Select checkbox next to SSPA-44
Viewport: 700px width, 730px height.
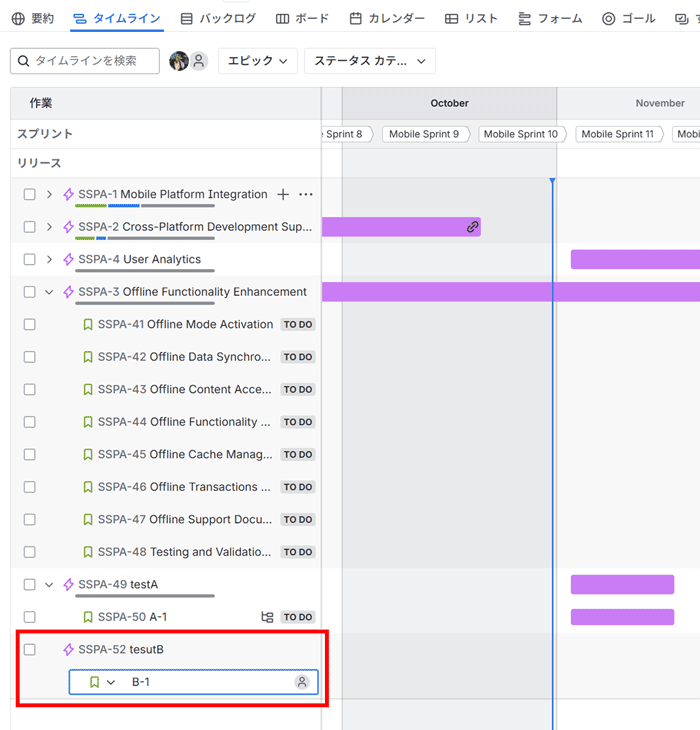(x=30, y=422)
